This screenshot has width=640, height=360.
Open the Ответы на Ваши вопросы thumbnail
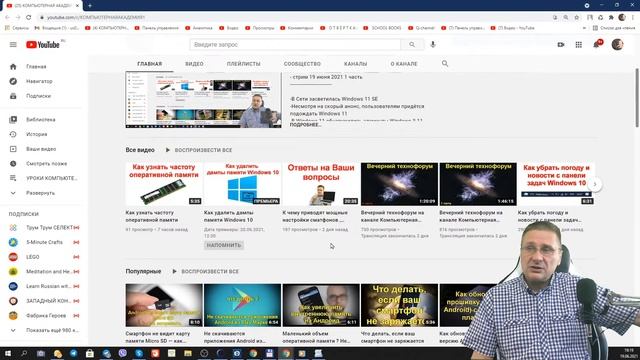click(321, 184)
